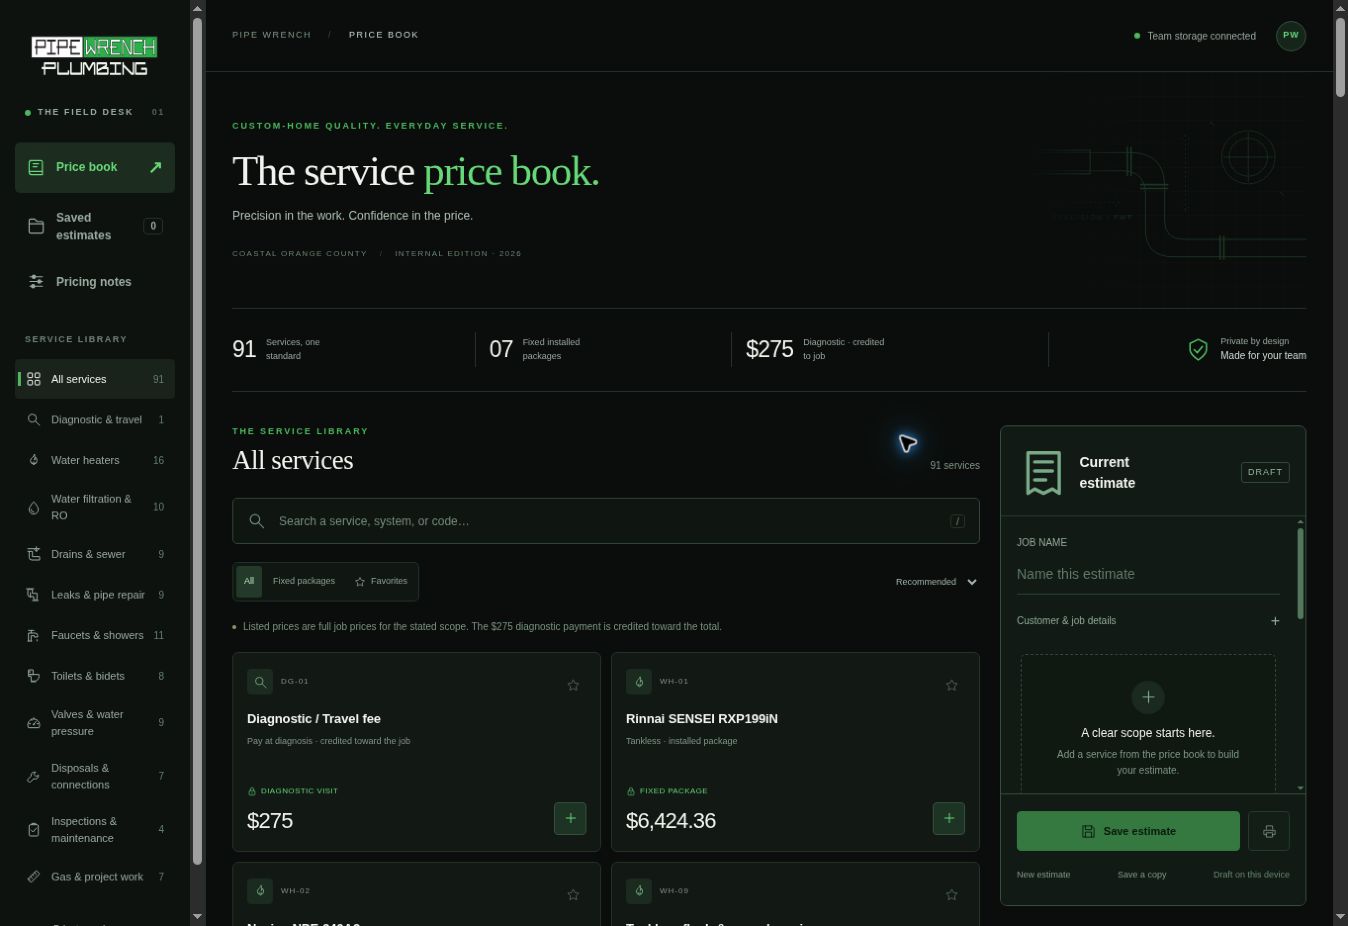
Task: Select All services category
Action: click(x=95, y=379)
